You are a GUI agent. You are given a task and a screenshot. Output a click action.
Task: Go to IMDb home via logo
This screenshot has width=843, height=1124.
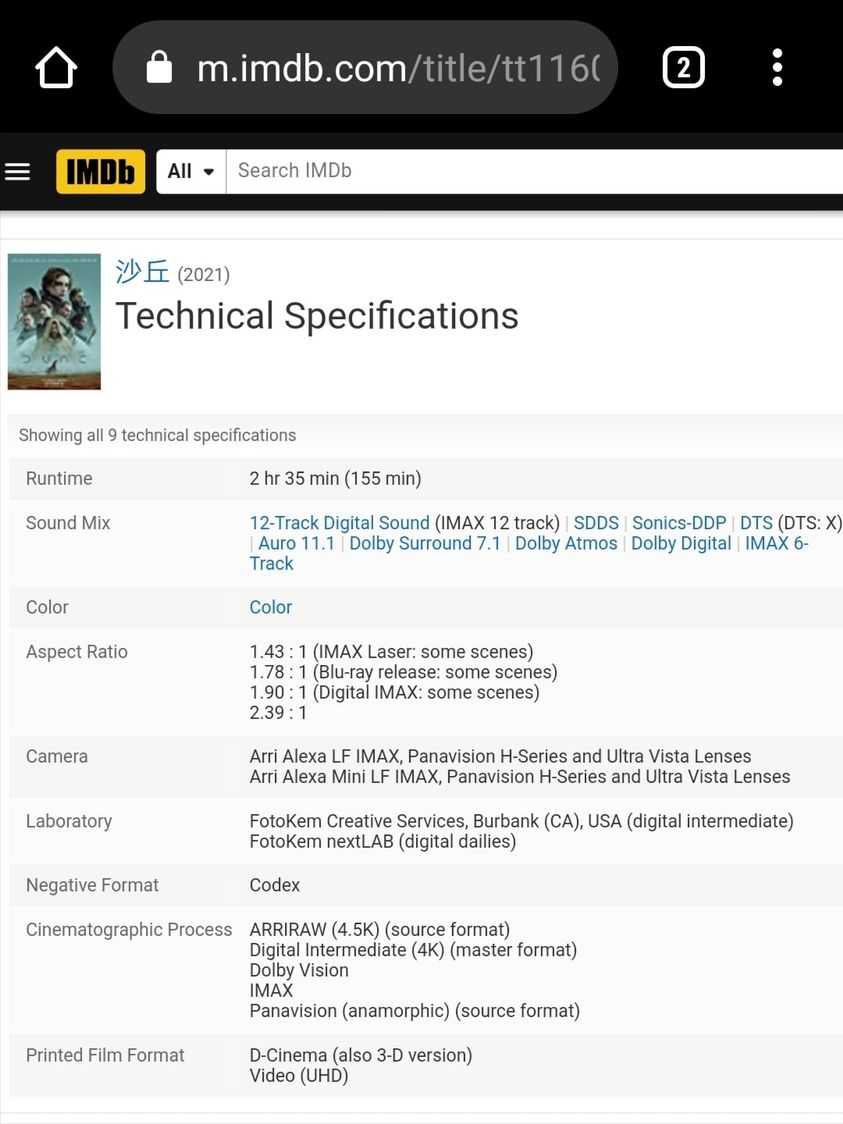100,172
